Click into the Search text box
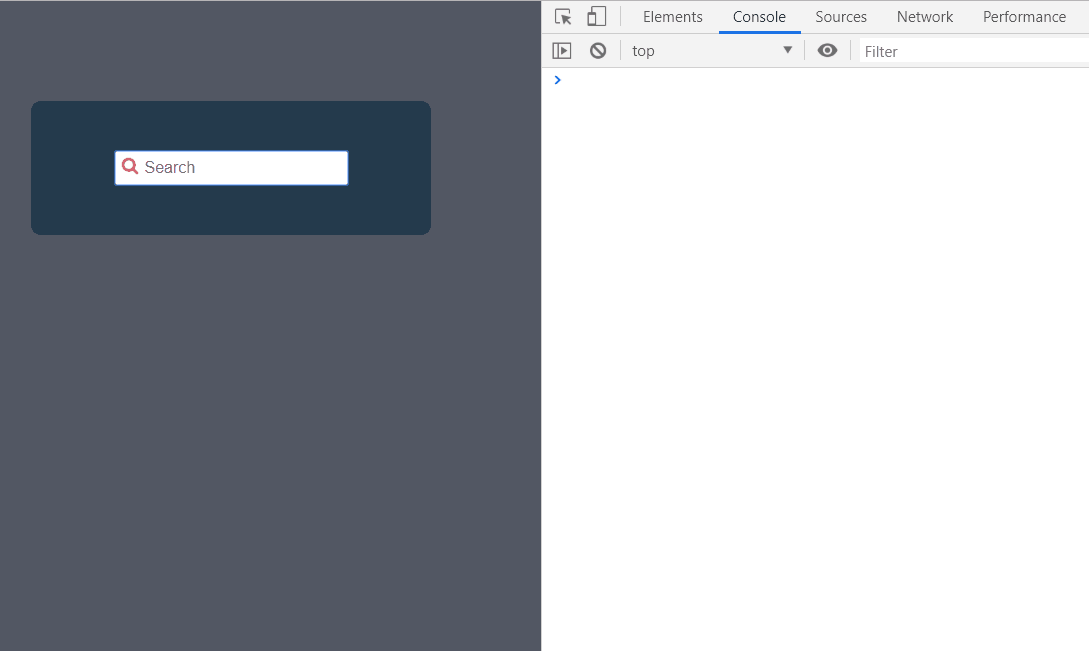The image size is (1089, 651). pyautogui.click(x=240, y=168)
